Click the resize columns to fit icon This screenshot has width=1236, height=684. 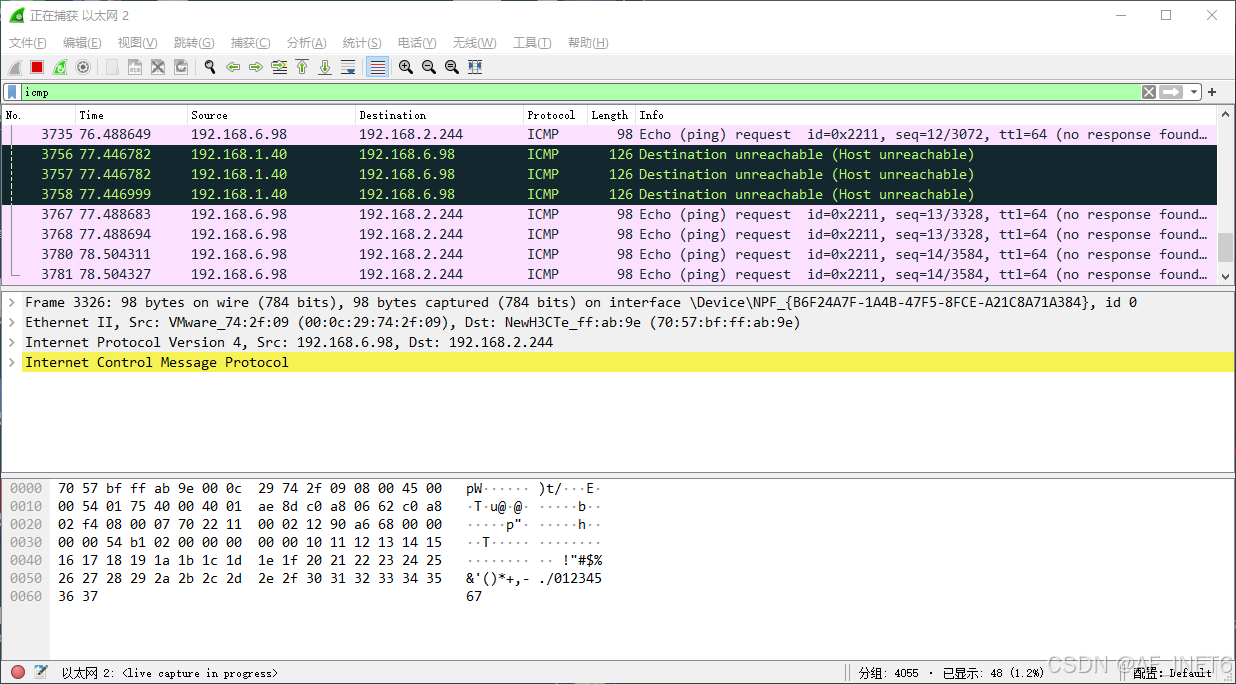click(475, 67)
